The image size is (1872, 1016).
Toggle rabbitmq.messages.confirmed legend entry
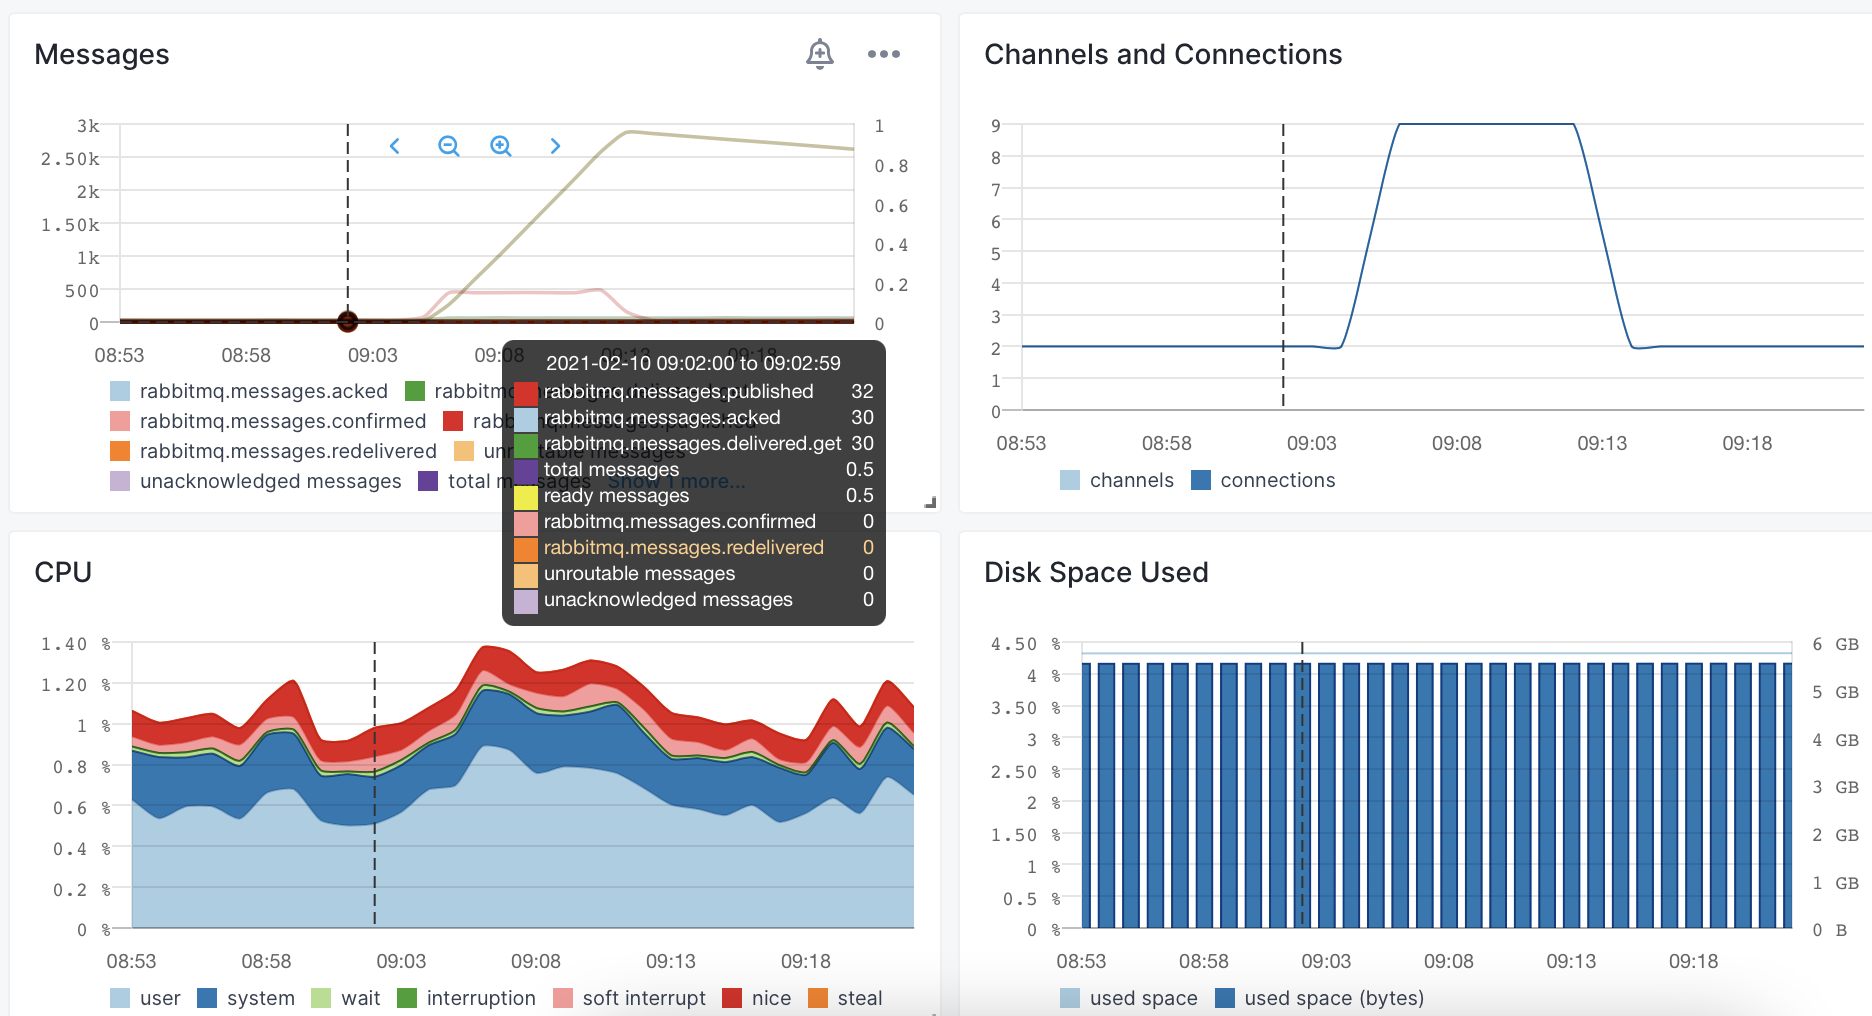coord(268,421)
